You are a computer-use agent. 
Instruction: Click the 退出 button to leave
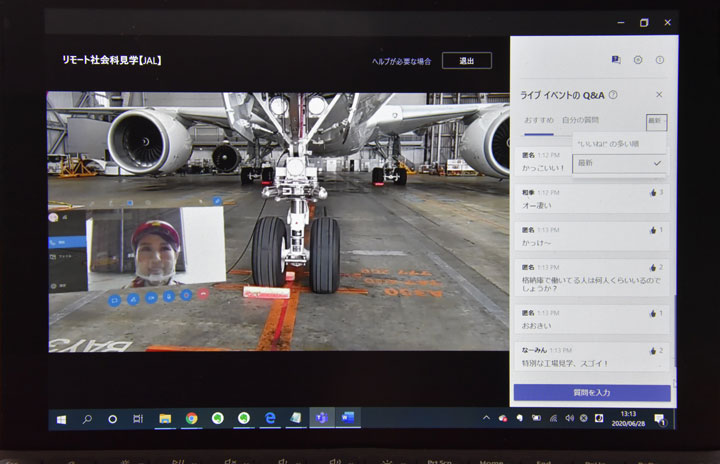coord(466,60)
